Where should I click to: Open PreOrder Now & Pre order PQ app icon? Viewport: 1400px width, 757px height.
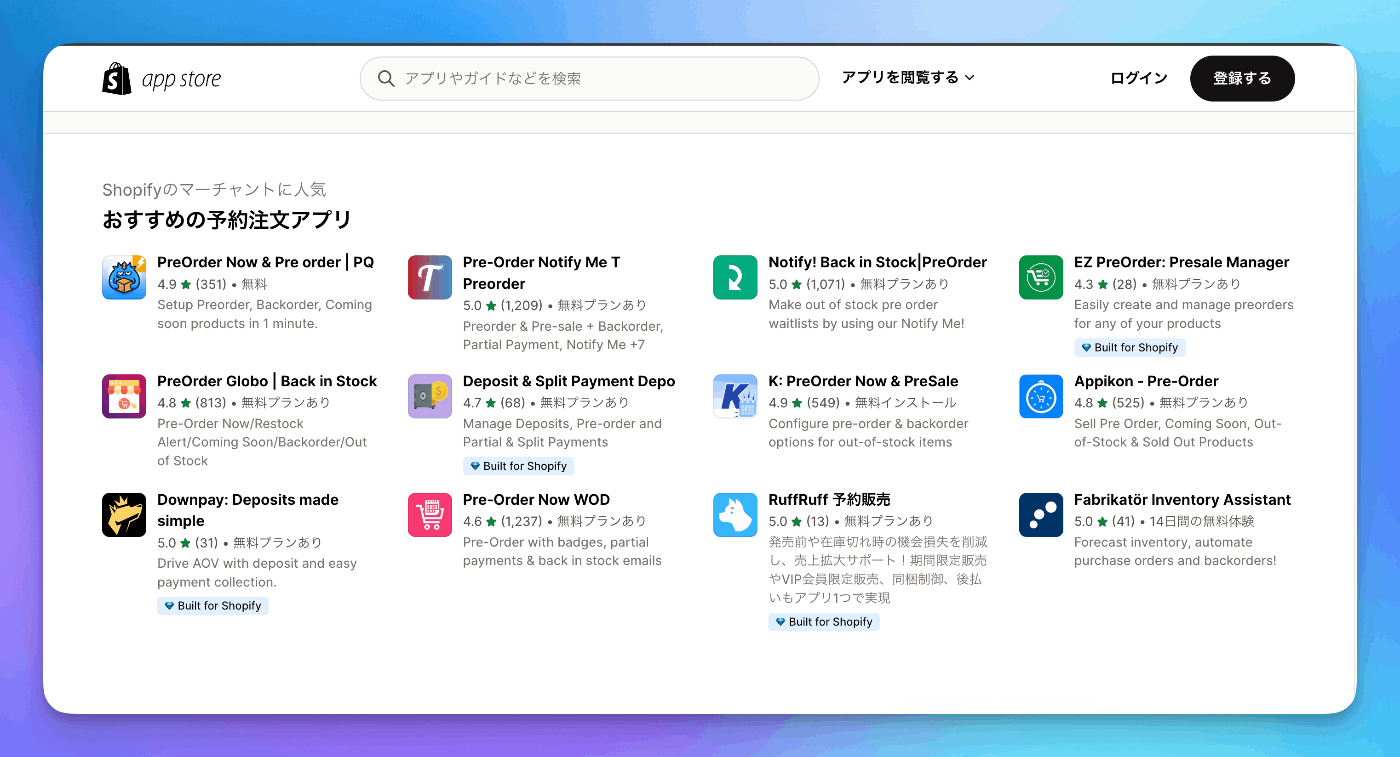[124, 277]
